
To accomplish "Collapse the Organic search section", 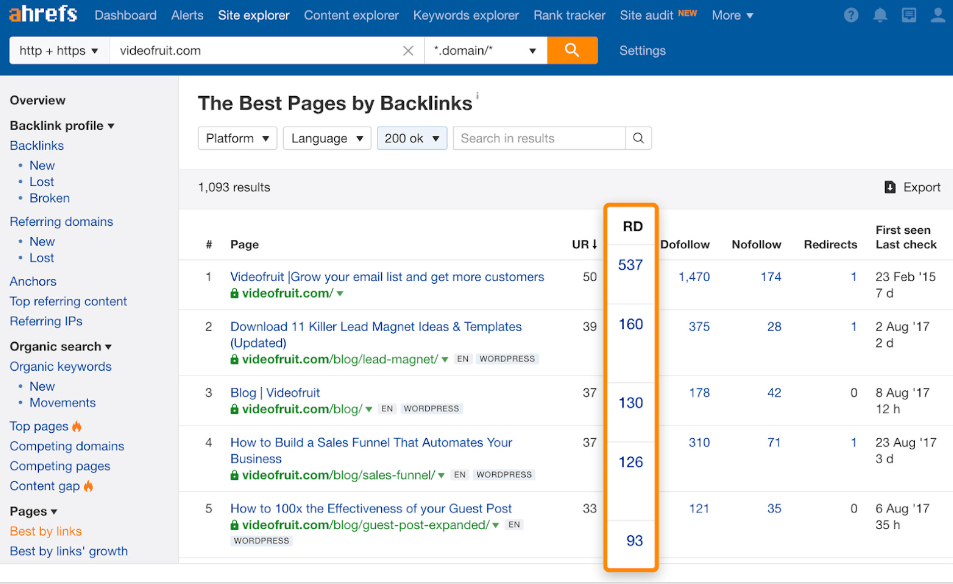I will tap(61, 346).
